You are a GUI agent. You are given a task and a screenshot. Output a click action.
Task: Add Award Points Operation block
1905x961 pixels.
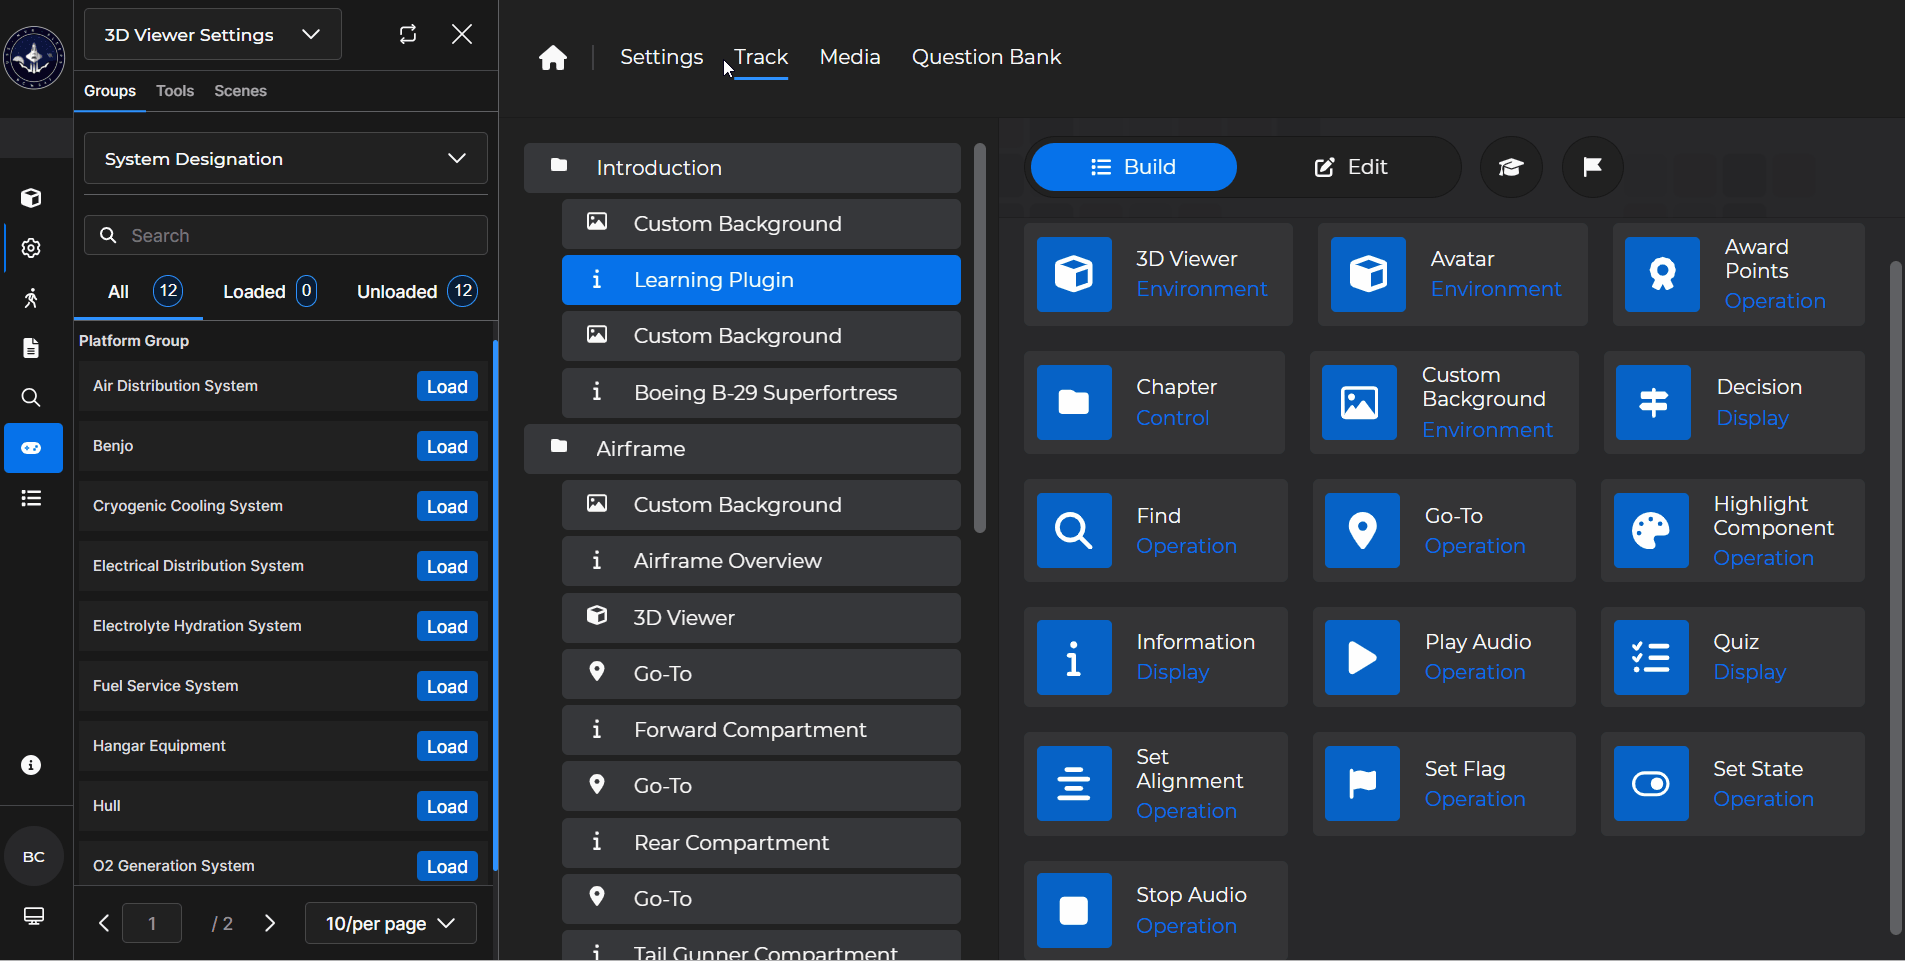(1738, 274)
